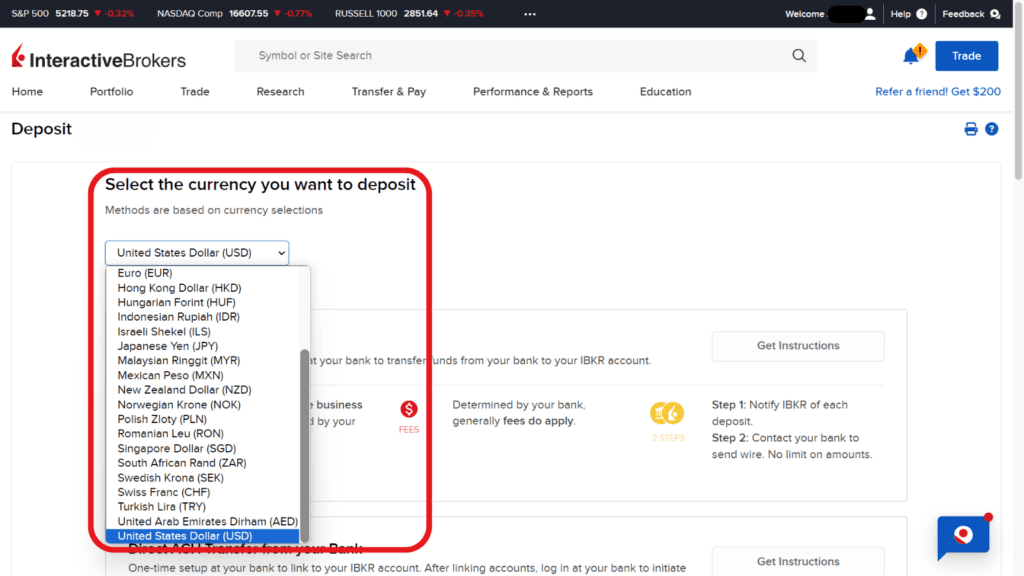Open the Performance & Reports menu
The height and width of the screenshot is (576, 1024).
532,91
